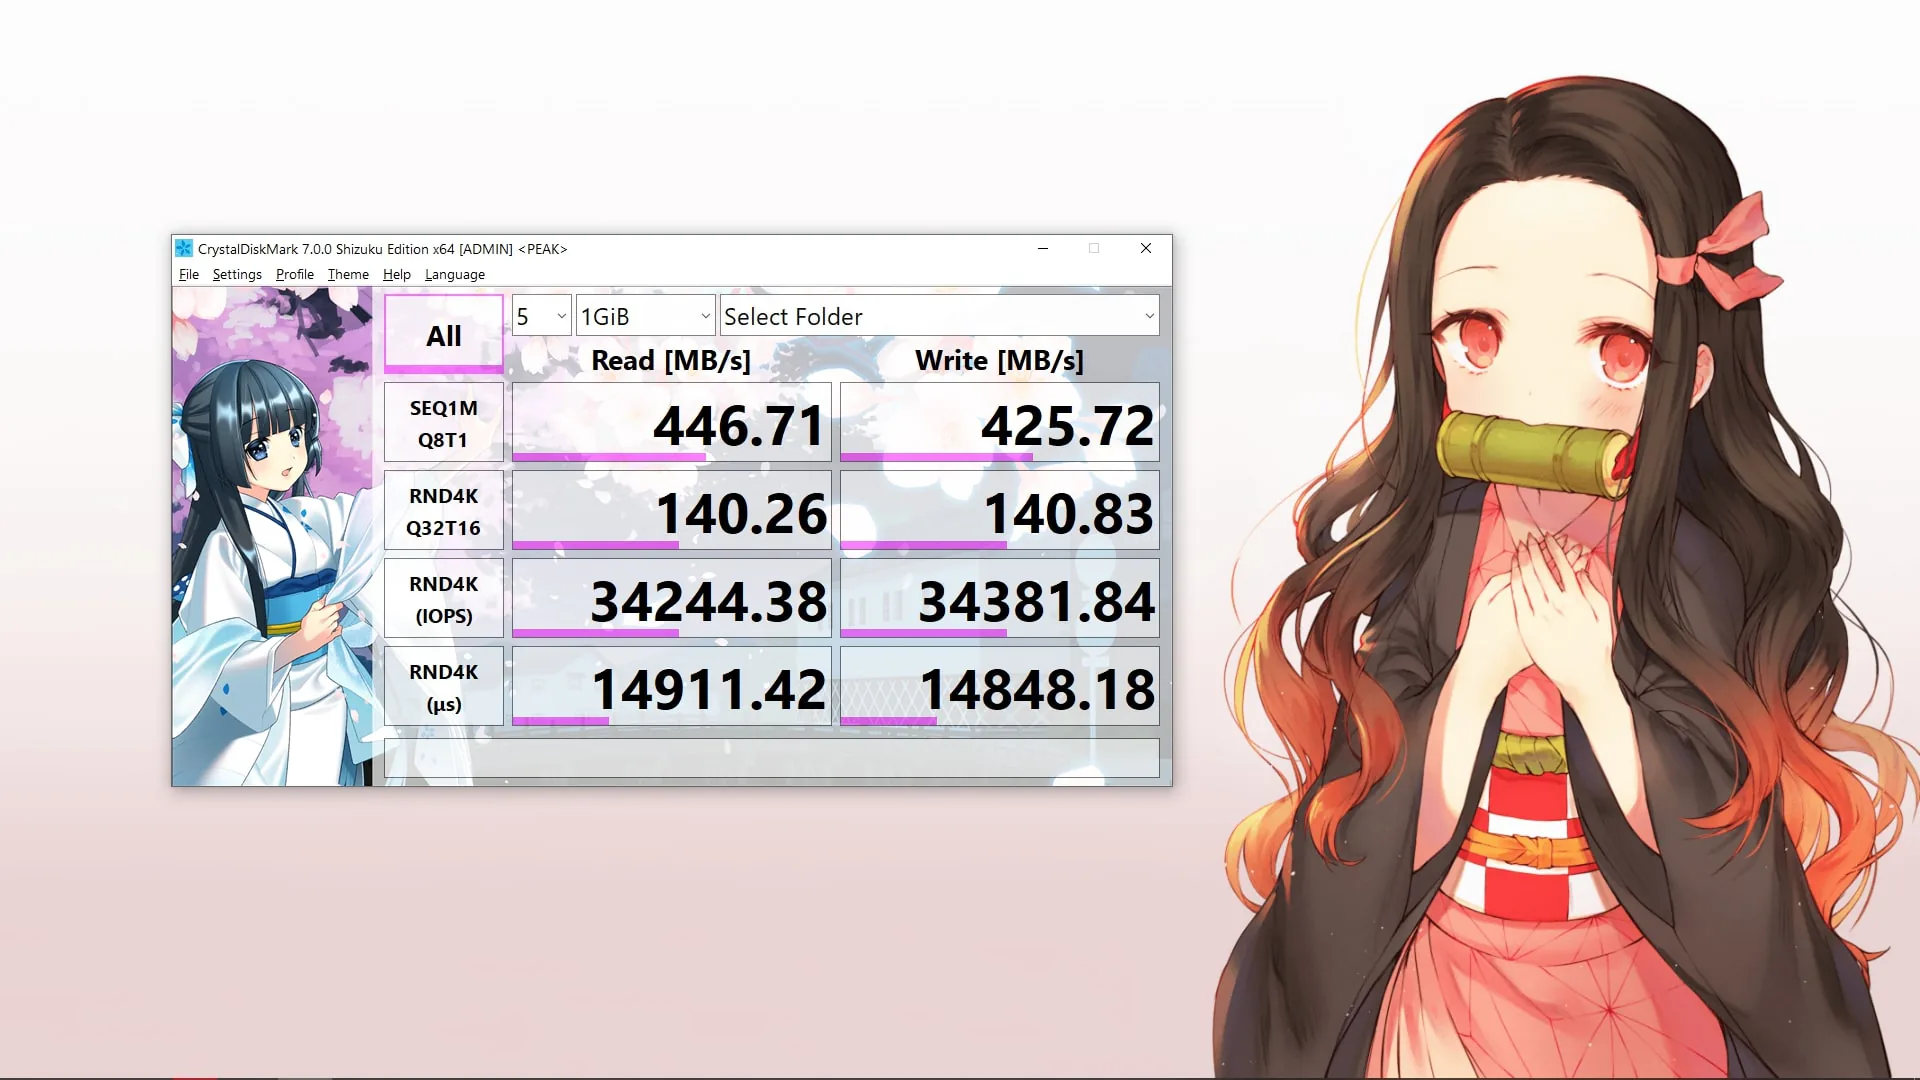The image size is (1920, 1080).
Task: Start the SEQ1M Q8T1 test
Action: 444,422
